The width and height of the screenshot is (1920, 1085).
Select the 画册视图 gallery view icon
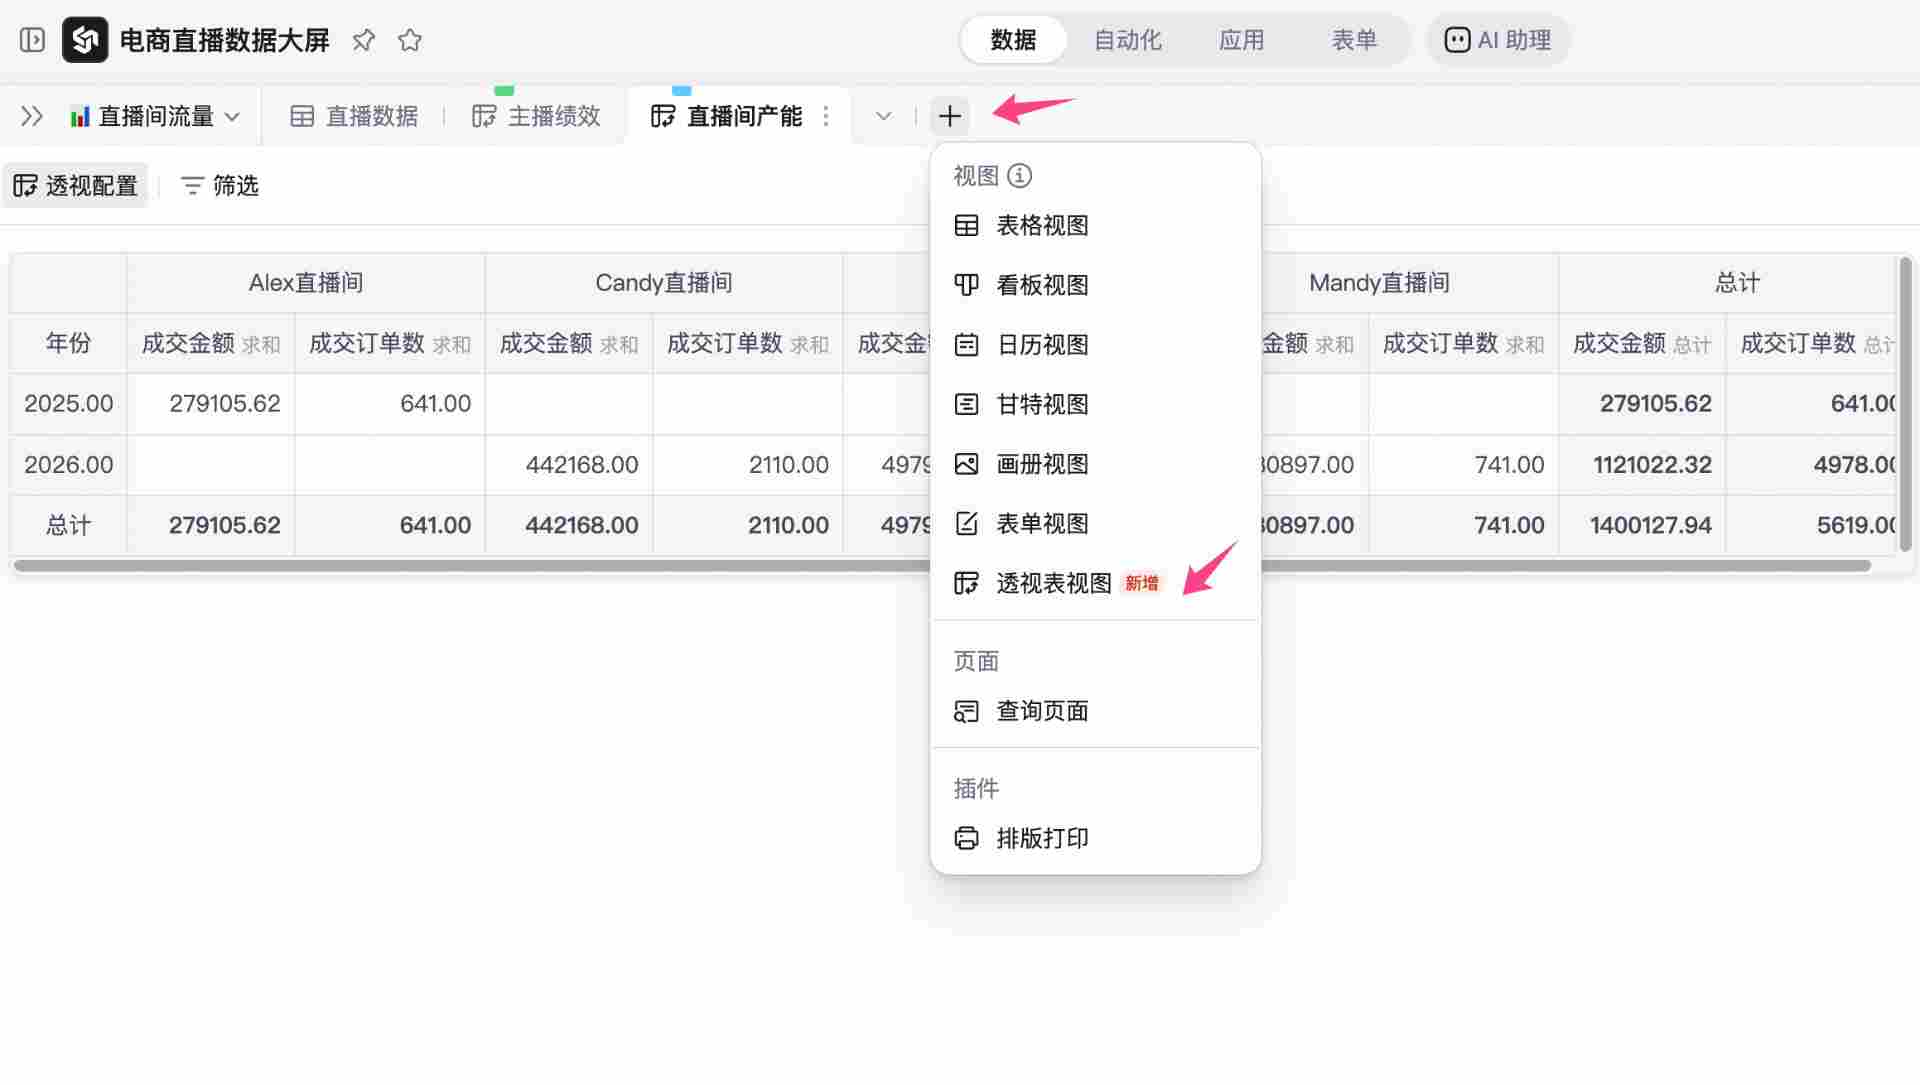966,464
